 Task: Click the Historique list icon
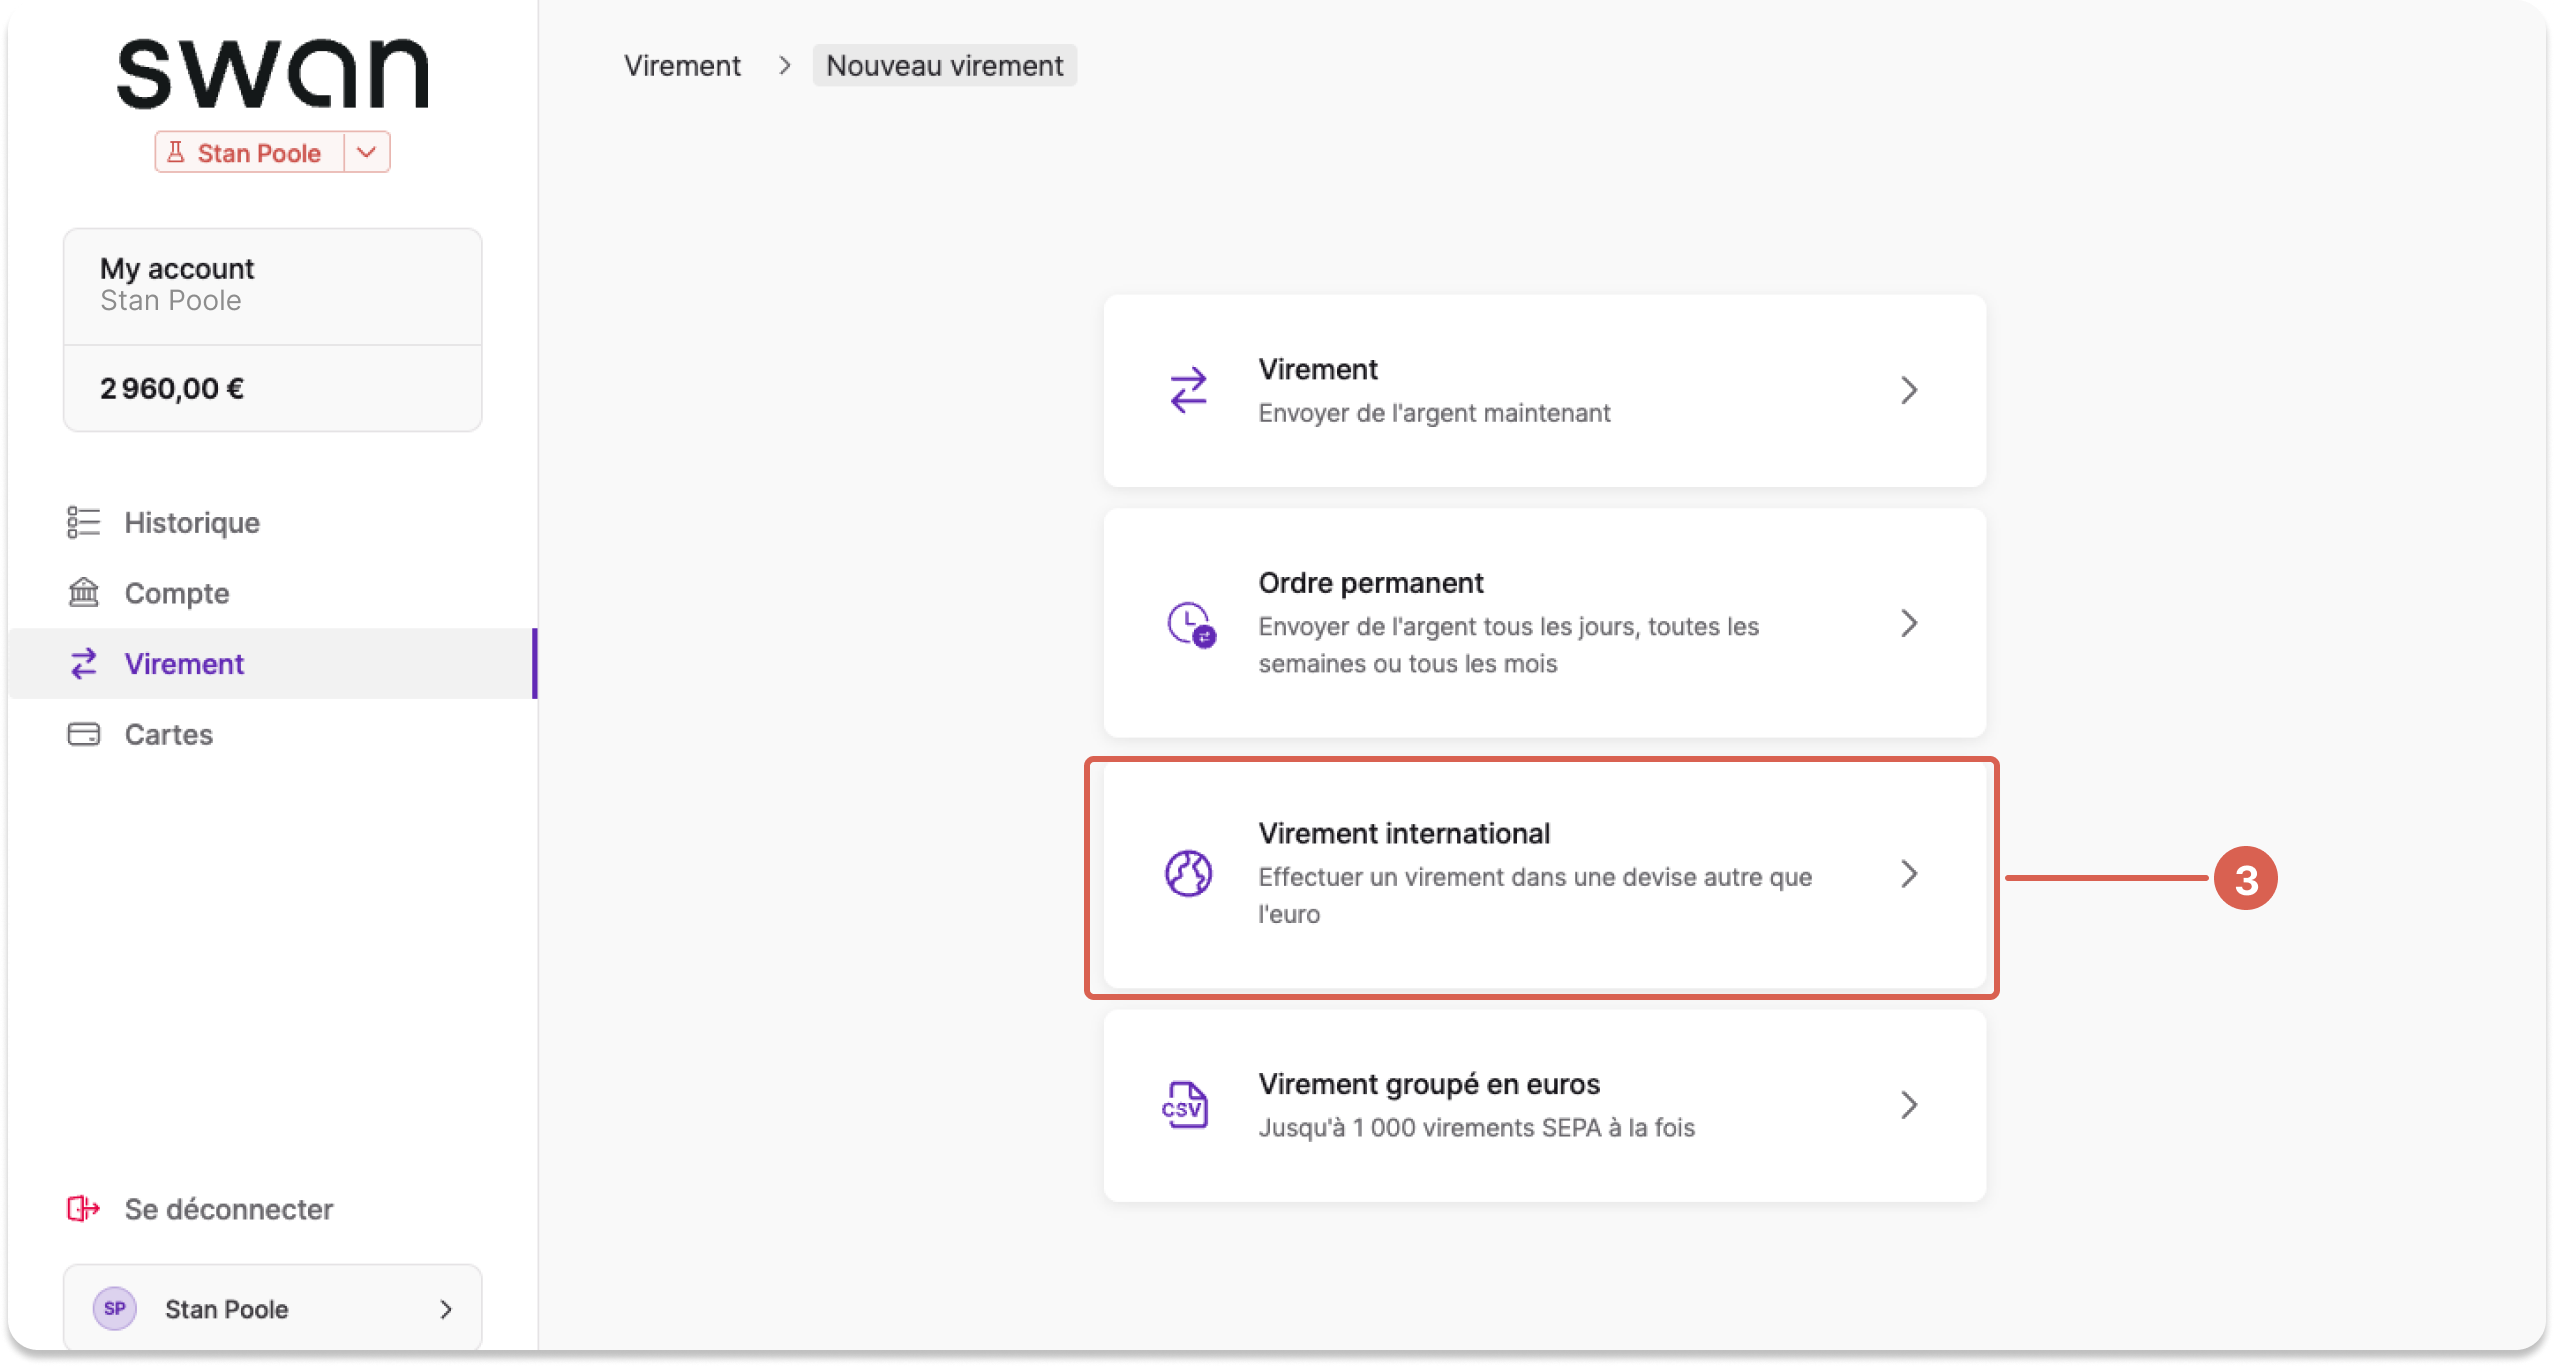coord(84,522)
